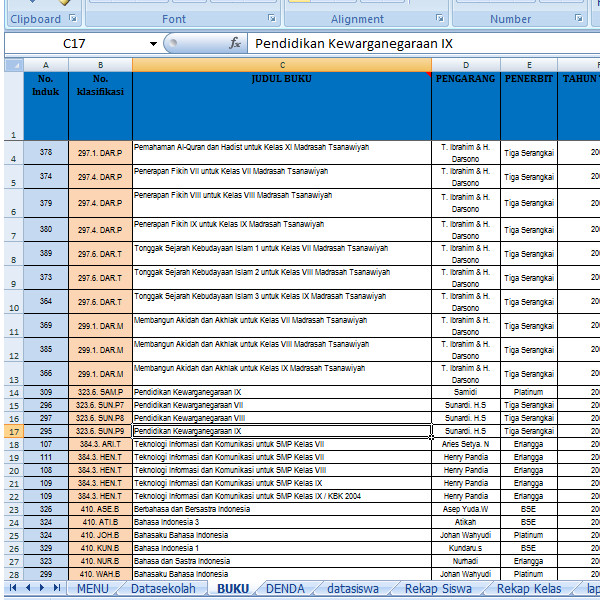Select row 4 header
The height and width of the screenshot is (600, 600).
tap(14, 153)
